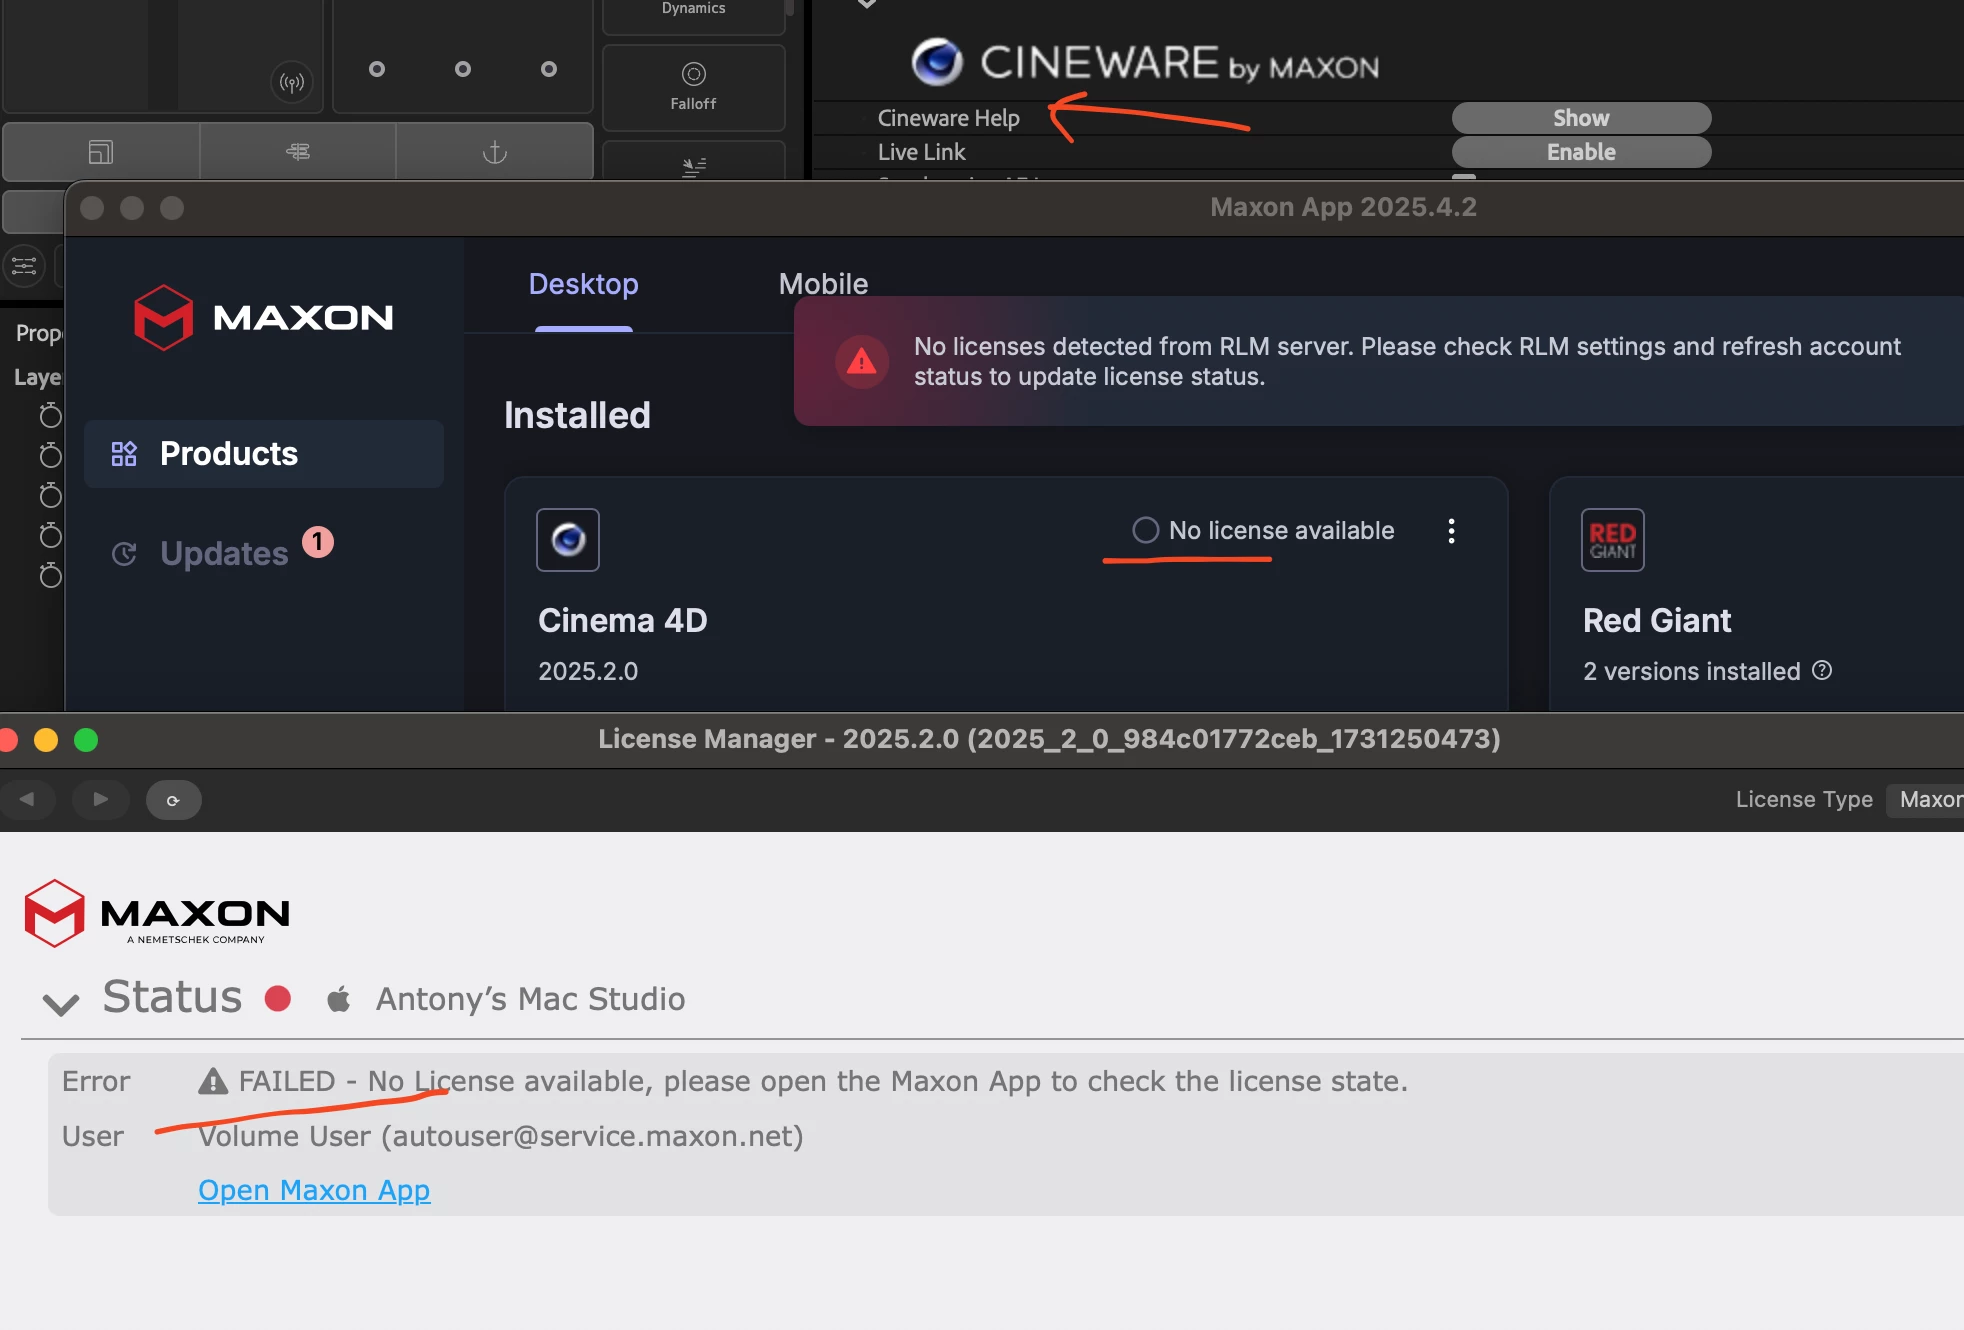This screenshot has height=1330, width=1964.
Task: Click Show button for Cineware Help
Action: 1580,118
